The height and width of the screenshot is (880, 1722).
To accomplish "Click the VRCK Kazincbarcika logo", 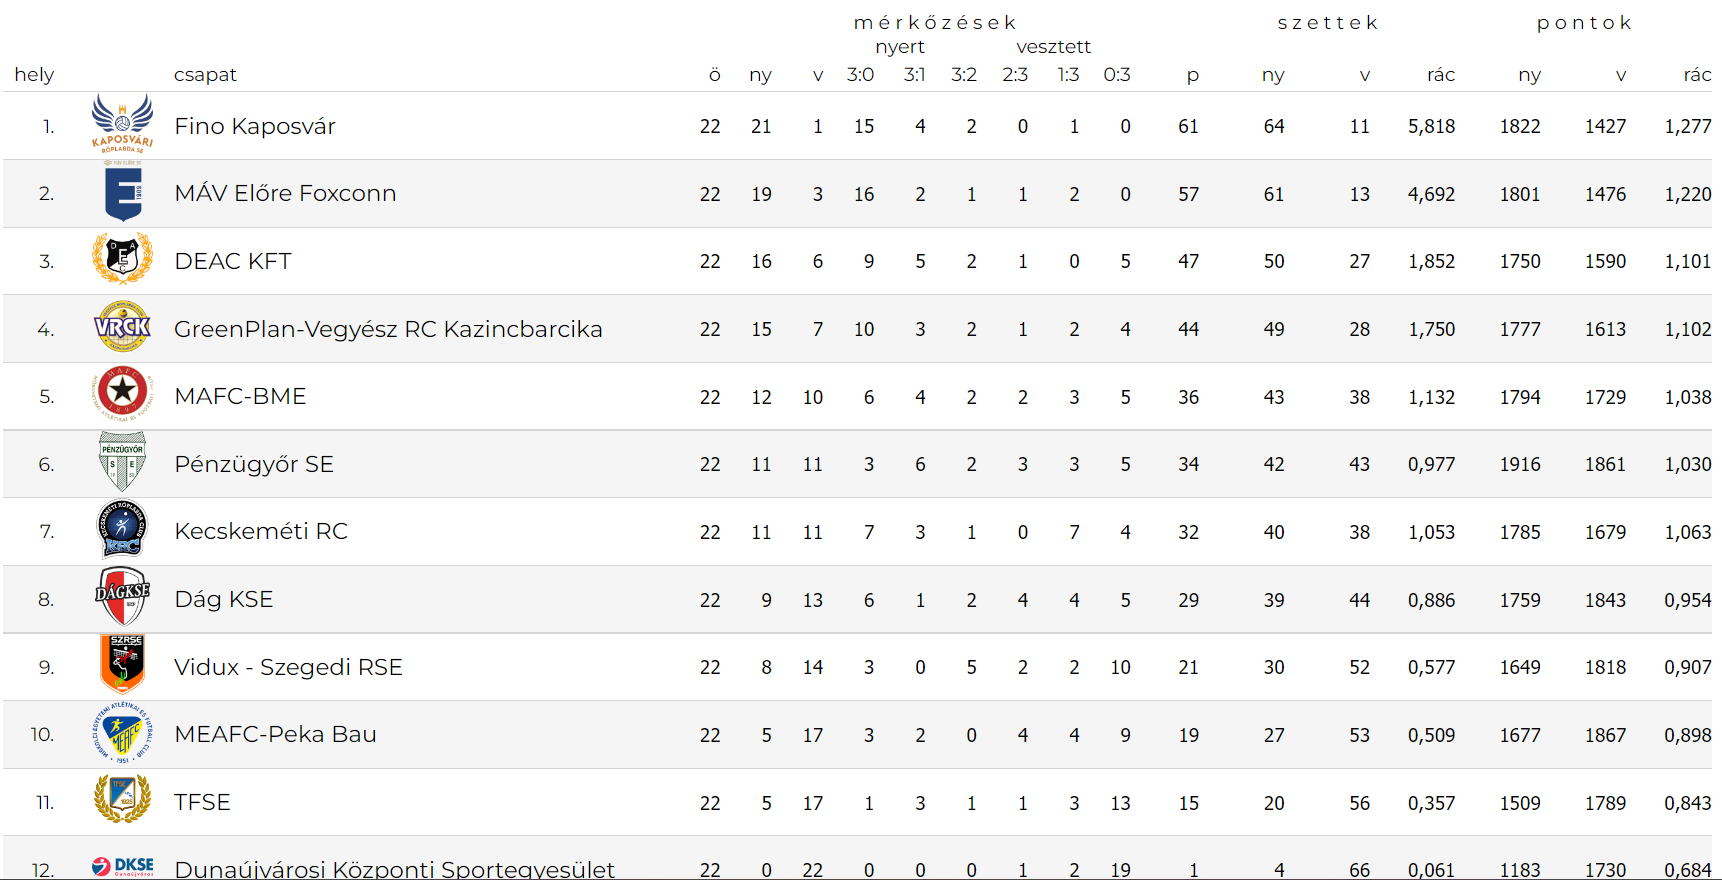I will [x=122, y=327].
